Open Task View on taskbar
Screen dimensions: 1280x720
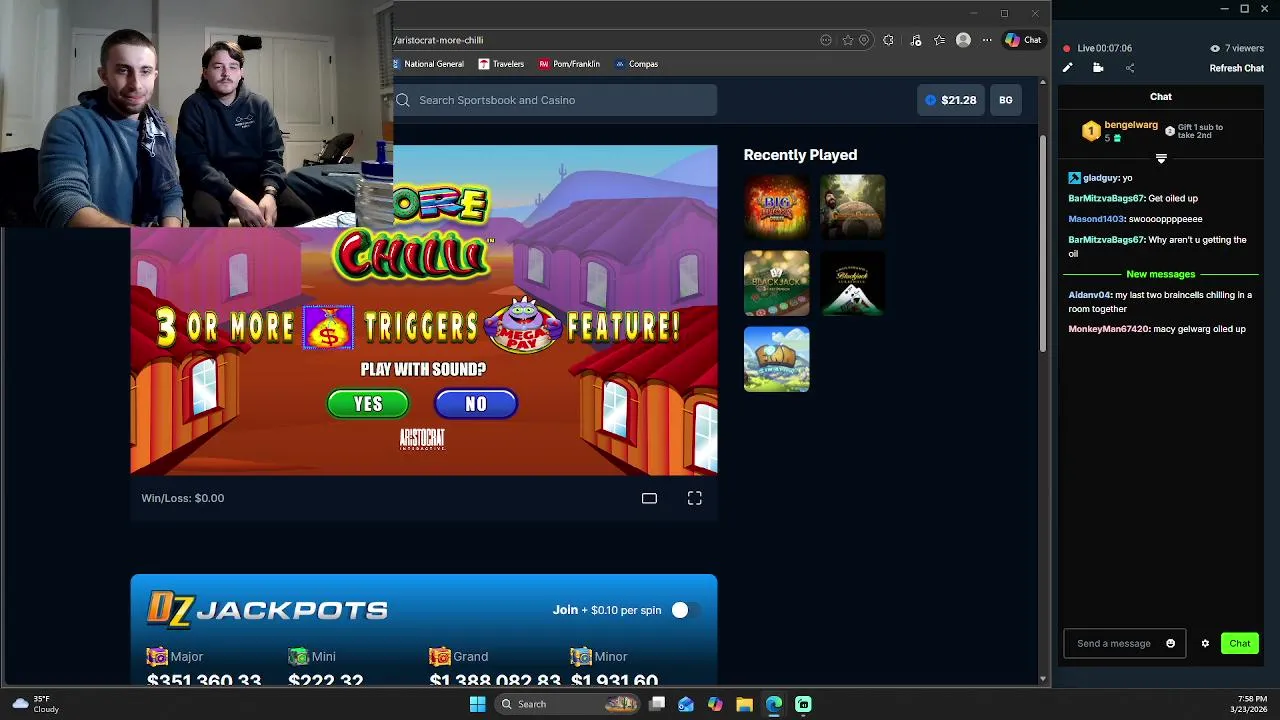coord(657,704)
